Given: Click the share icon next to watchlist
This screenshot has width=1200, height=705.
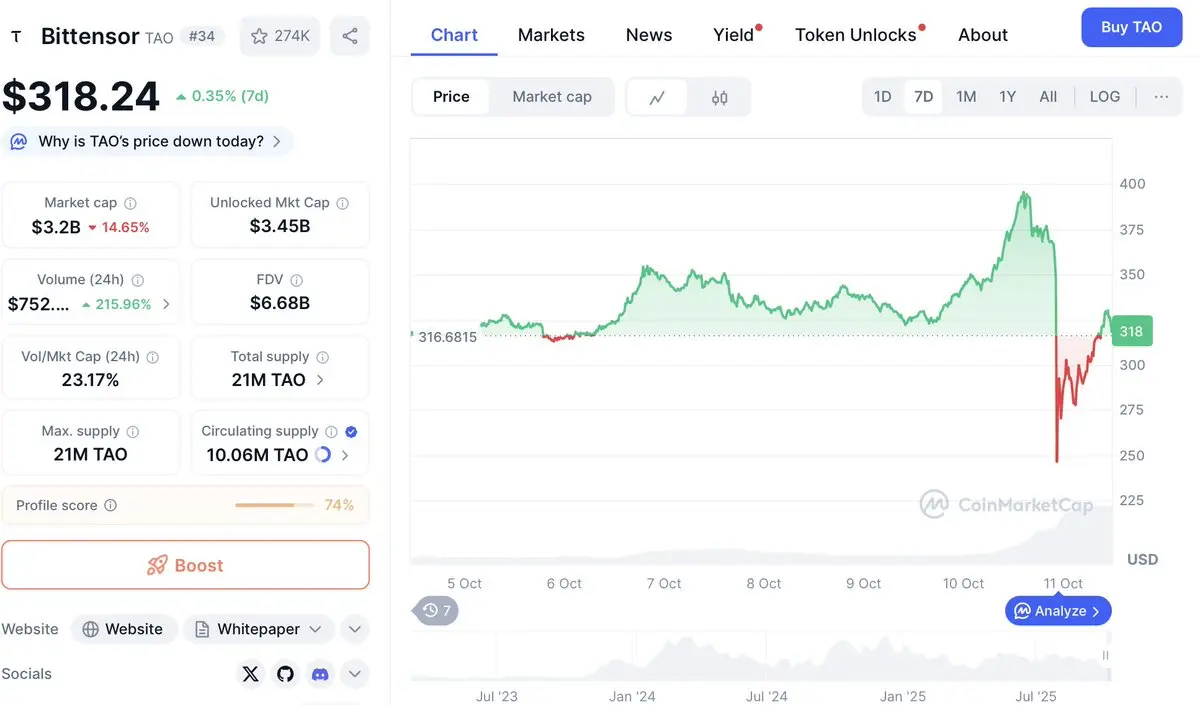Looking at the screenshot, I should point(350,36).
